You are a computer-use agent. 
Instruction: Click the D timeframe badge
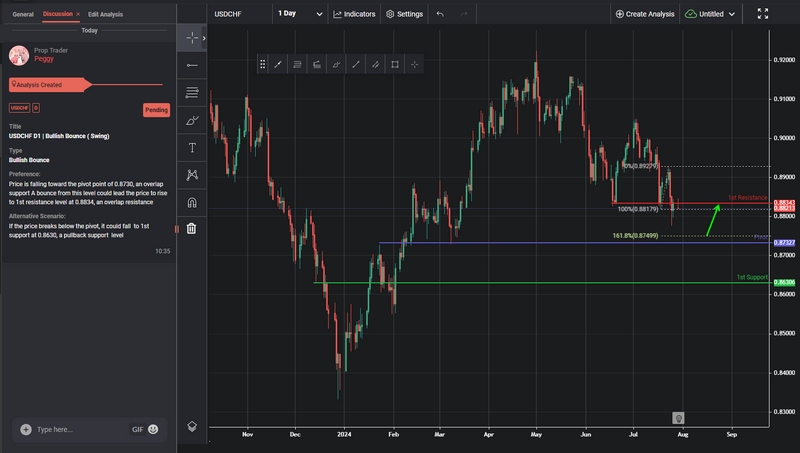coord(36,108)
